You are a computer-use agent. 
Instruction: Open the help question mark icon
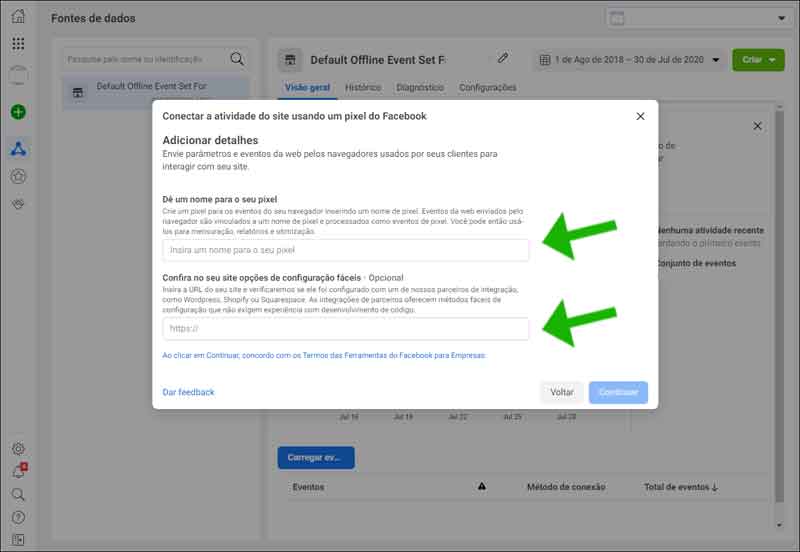(x=18, y=517)
